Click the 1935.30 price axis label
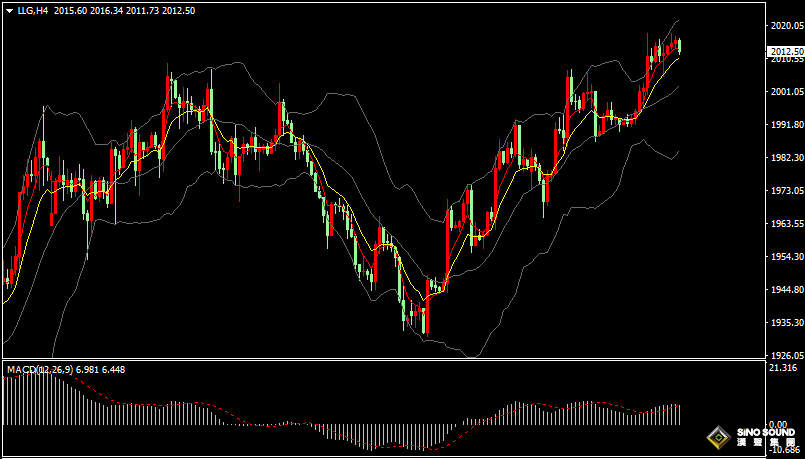This screenshot has height=459, width=805. tap(783, 323)
